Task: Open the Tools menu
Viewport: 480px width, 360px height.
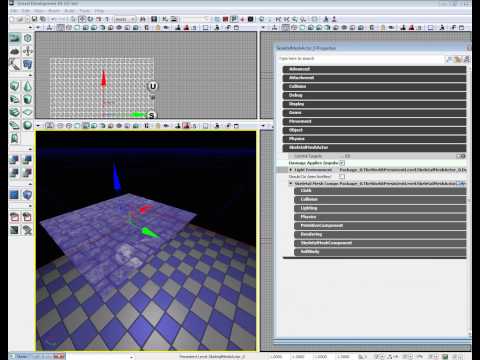Action: (85, 11)
